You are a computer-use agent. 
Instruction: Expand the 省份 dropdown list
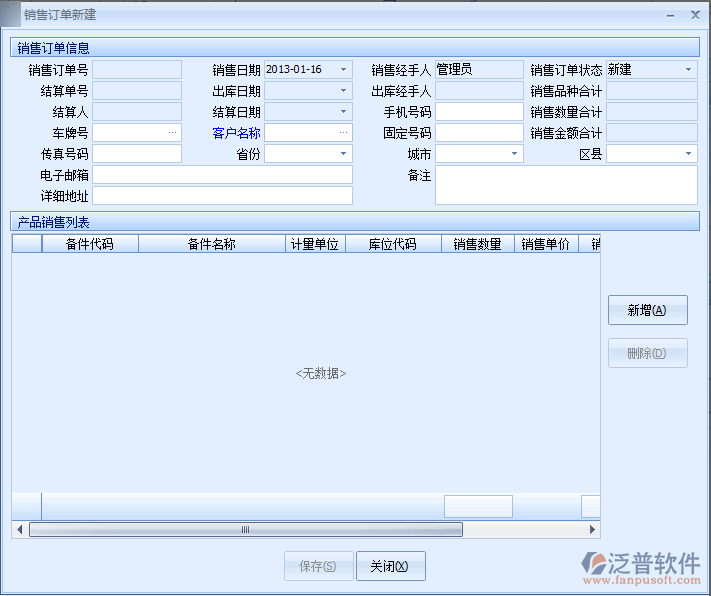point(343,154)
